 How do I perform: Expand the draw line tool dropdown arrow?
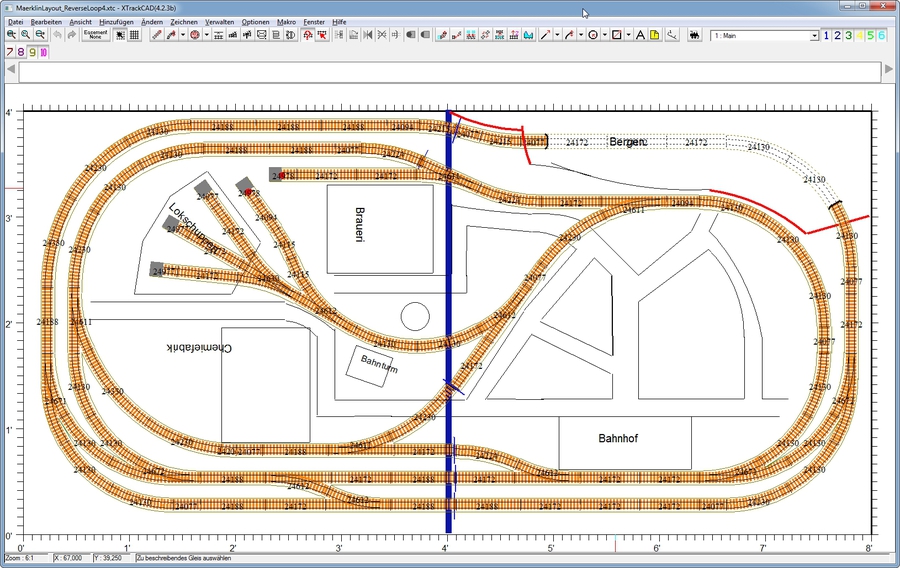(557, 35)
